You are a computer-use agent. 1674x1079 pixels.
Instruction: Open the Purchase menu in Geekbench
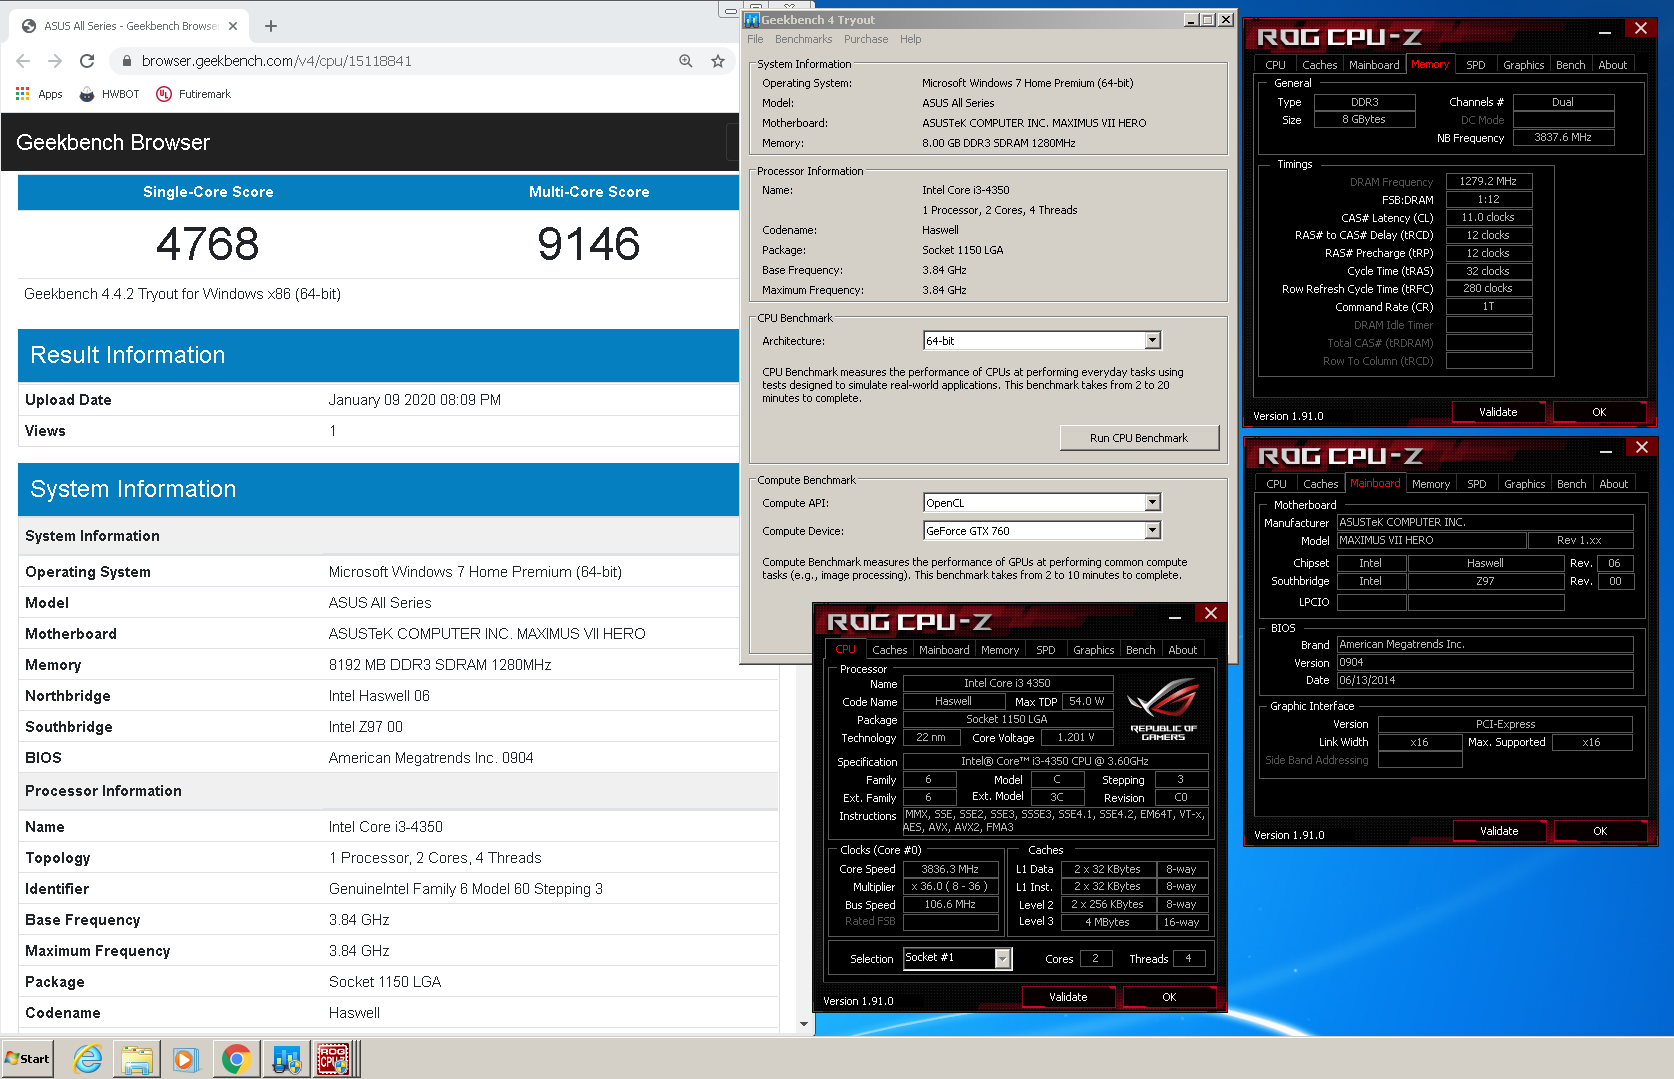pyautogui.click(x=866, y=39)
